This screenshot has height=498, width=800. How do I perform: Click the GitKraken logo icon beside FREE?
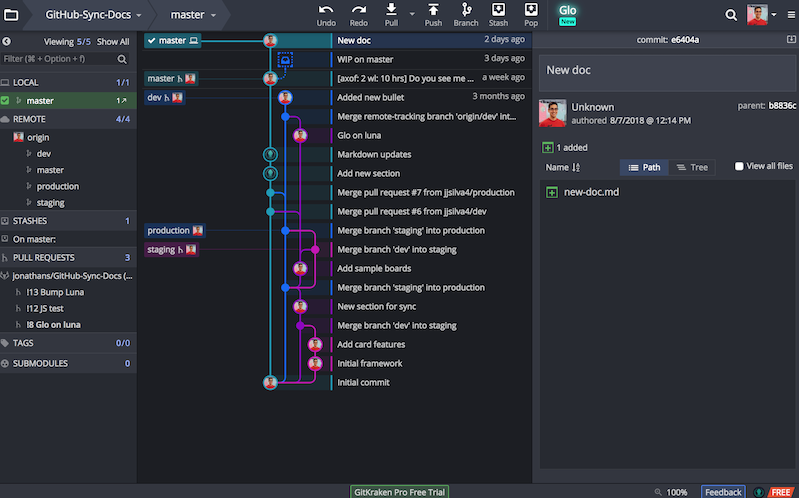pos(759,492)
